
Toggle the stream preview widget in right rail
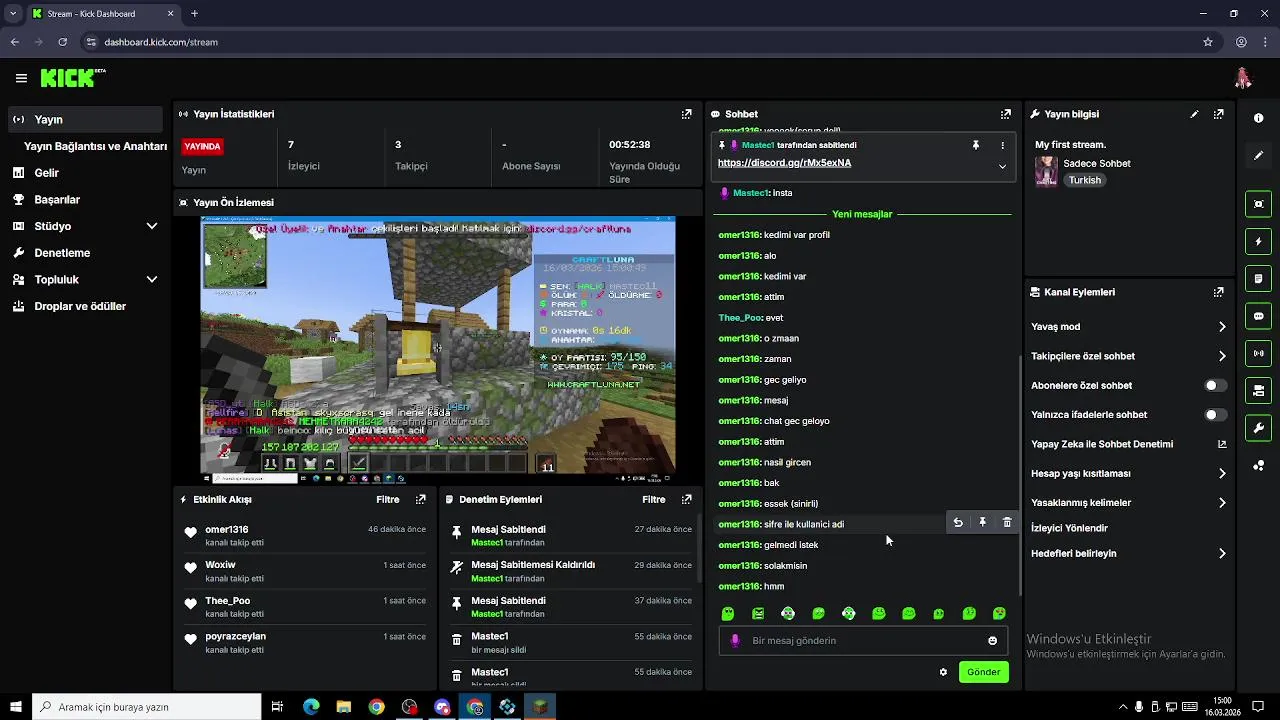pos(1258,204)
